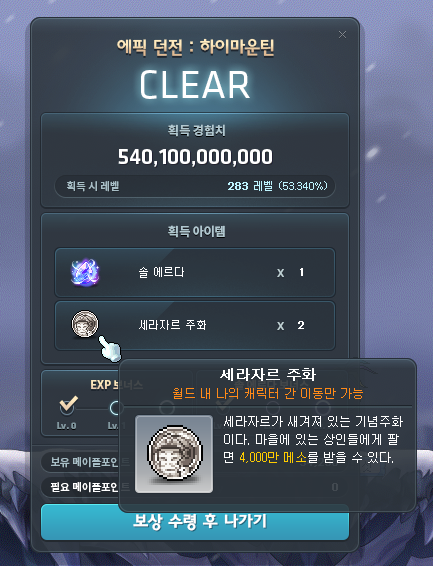Click the 세라자르 주화 tooltip title
The width and height of the screenshot is (433, 566).
click(x=268, y=374)
